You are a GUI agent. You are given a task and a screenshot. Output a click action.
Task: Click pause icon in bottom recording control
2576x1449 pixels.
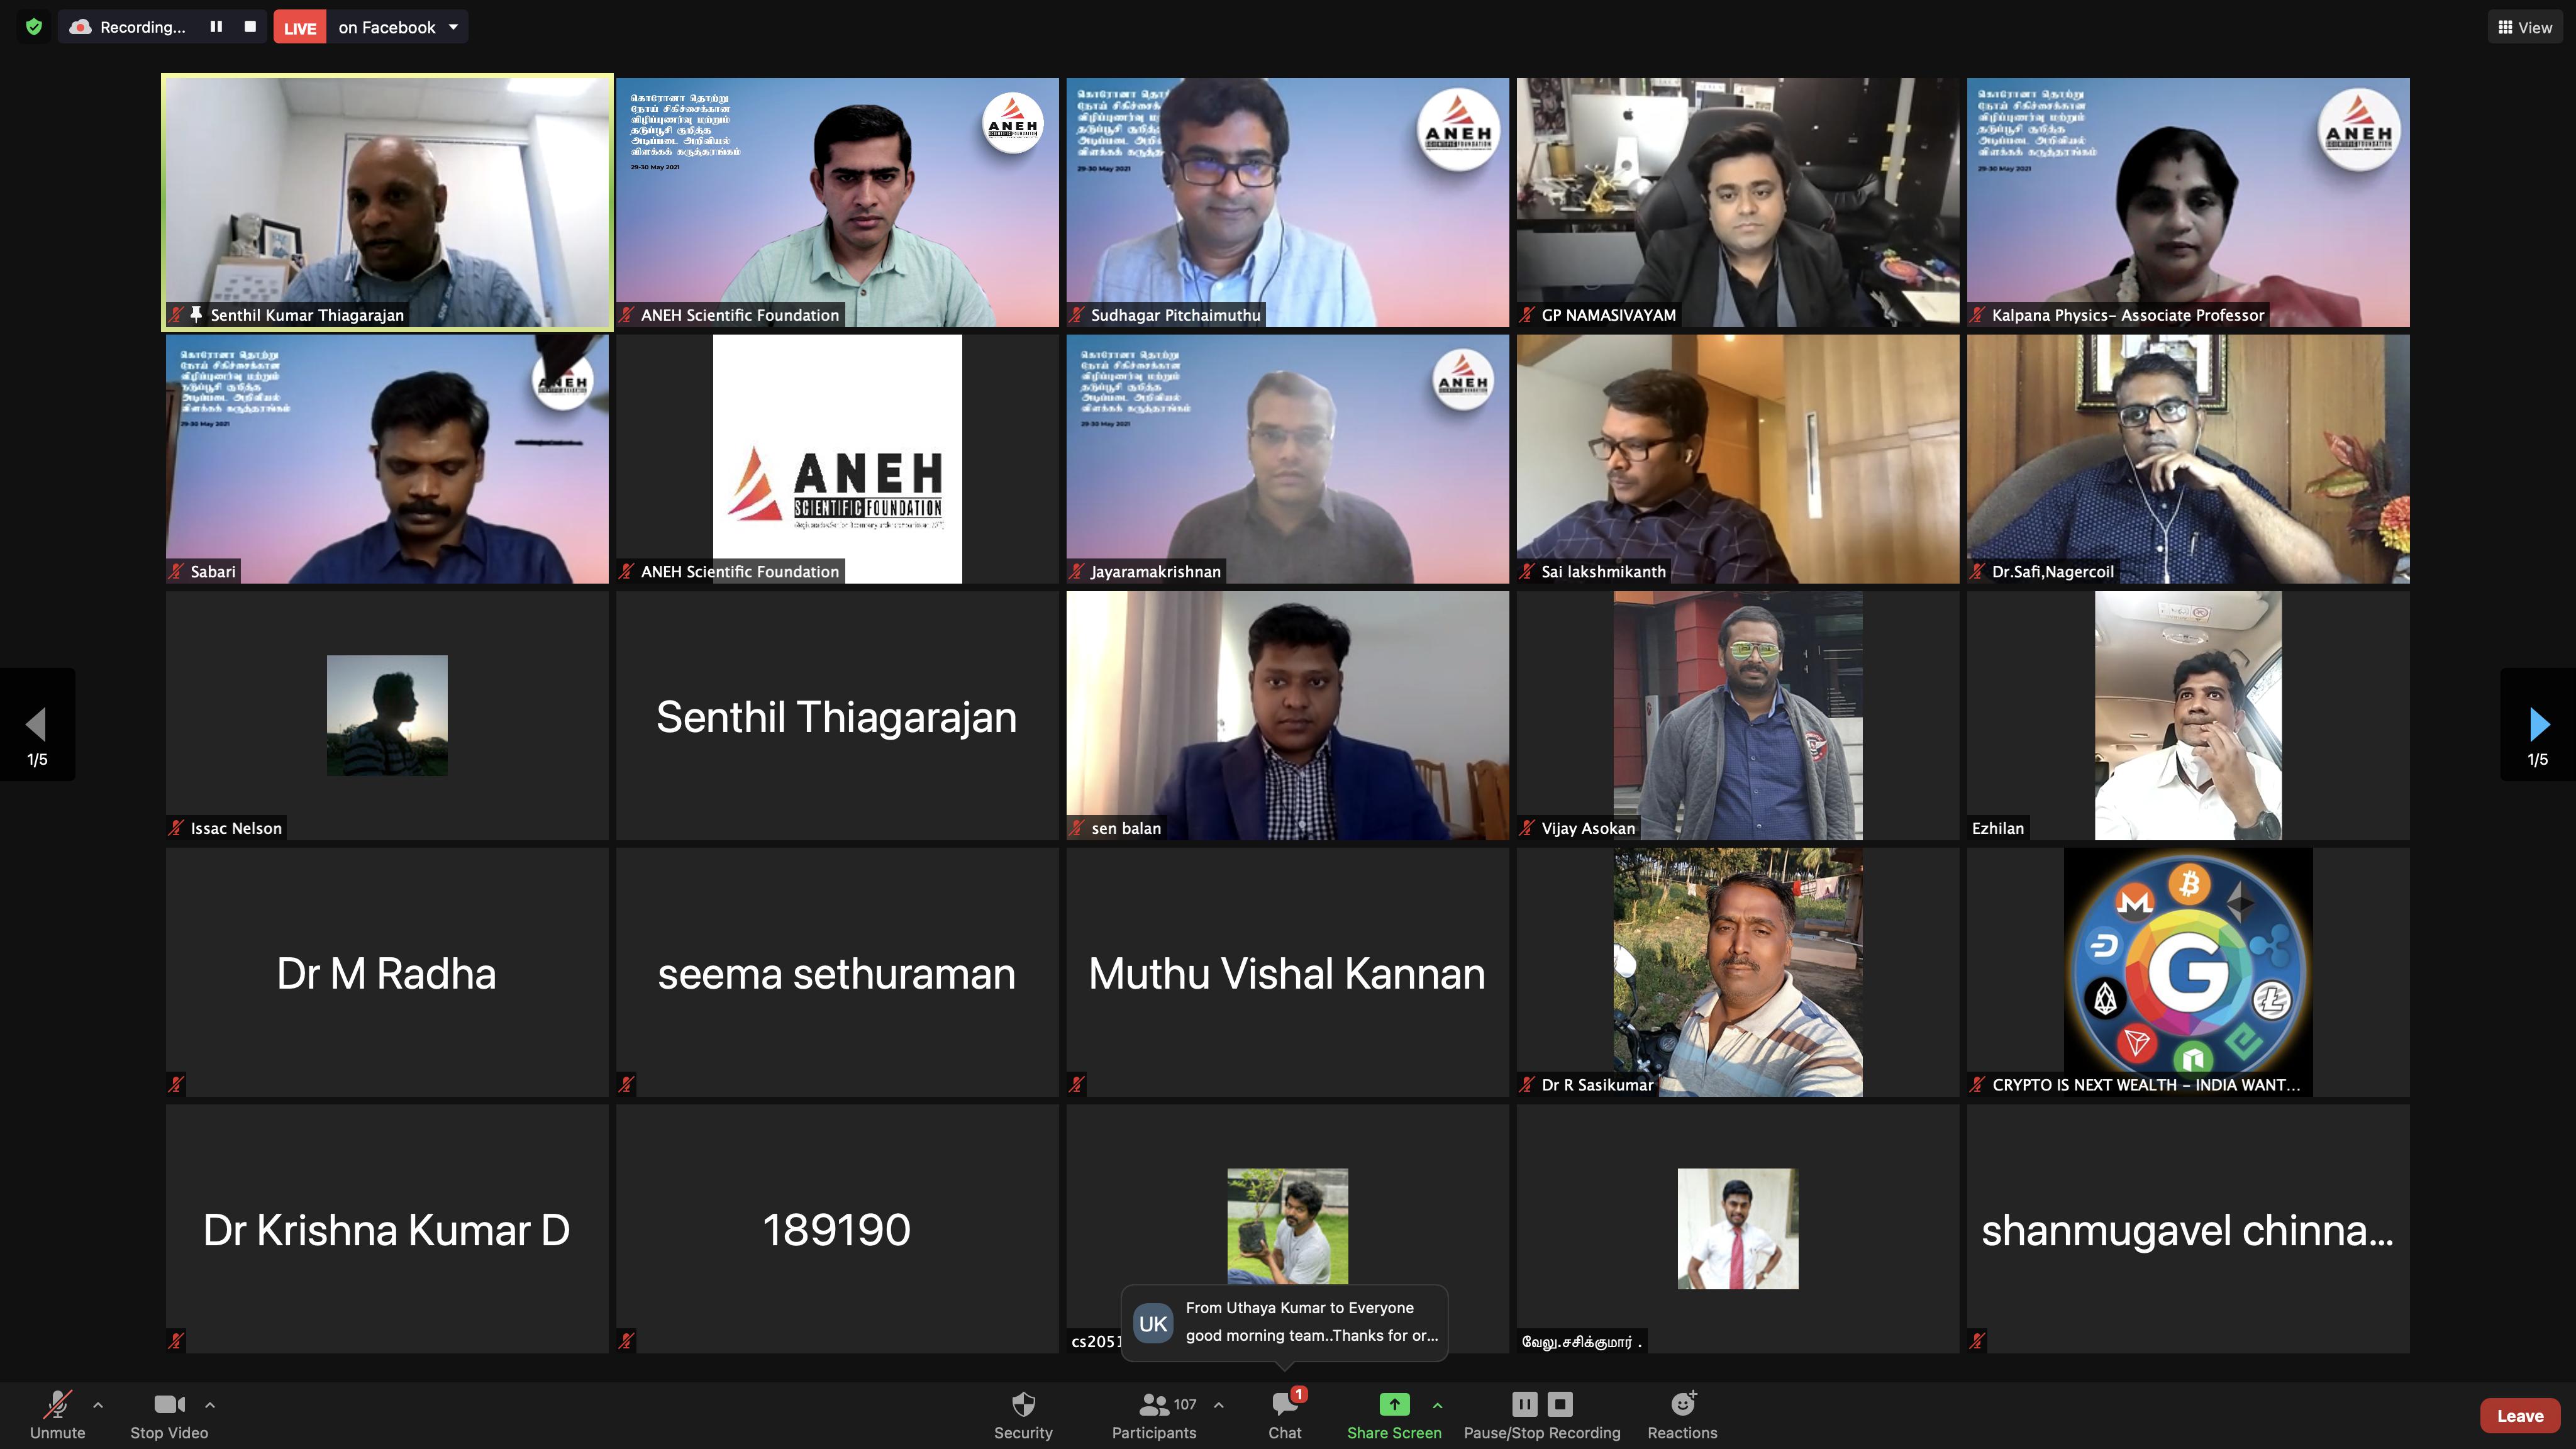click(1524, 1405)
